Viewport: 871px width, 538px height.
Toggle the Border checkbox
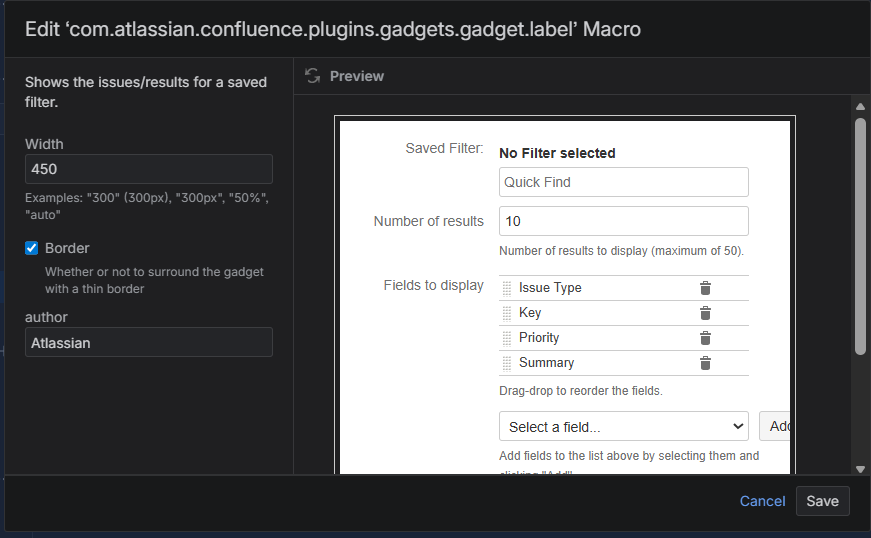point(32,248)
